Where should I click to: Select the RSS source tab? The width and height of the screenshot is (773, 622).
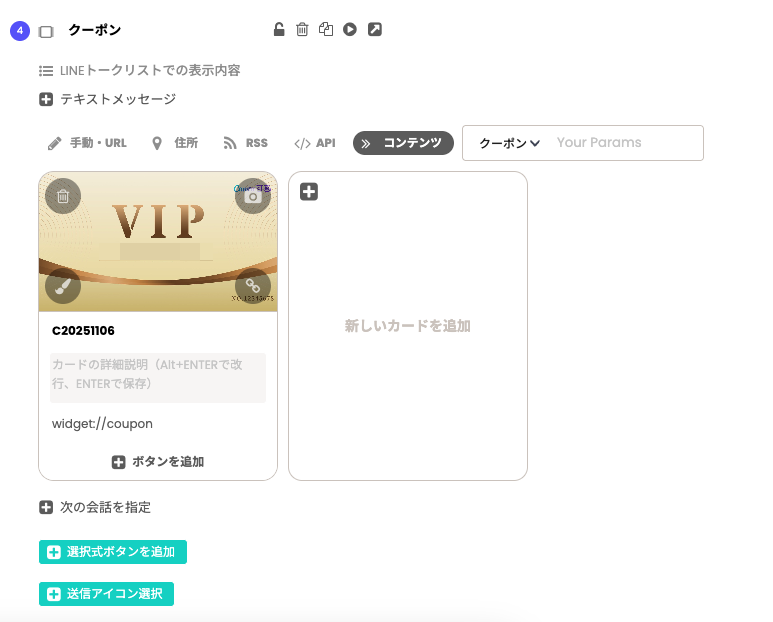246,143
